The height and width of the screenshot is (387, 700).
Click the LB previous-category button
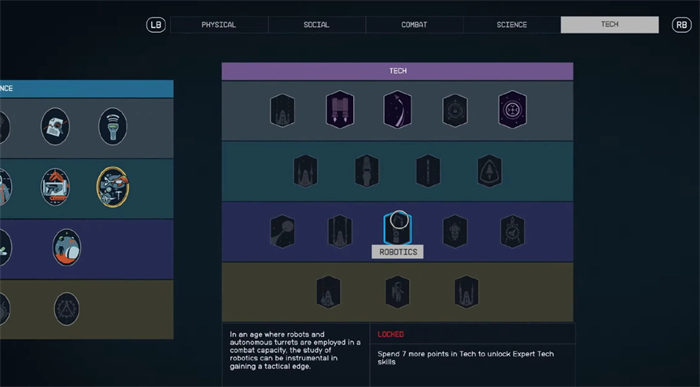tap(156, 25)
